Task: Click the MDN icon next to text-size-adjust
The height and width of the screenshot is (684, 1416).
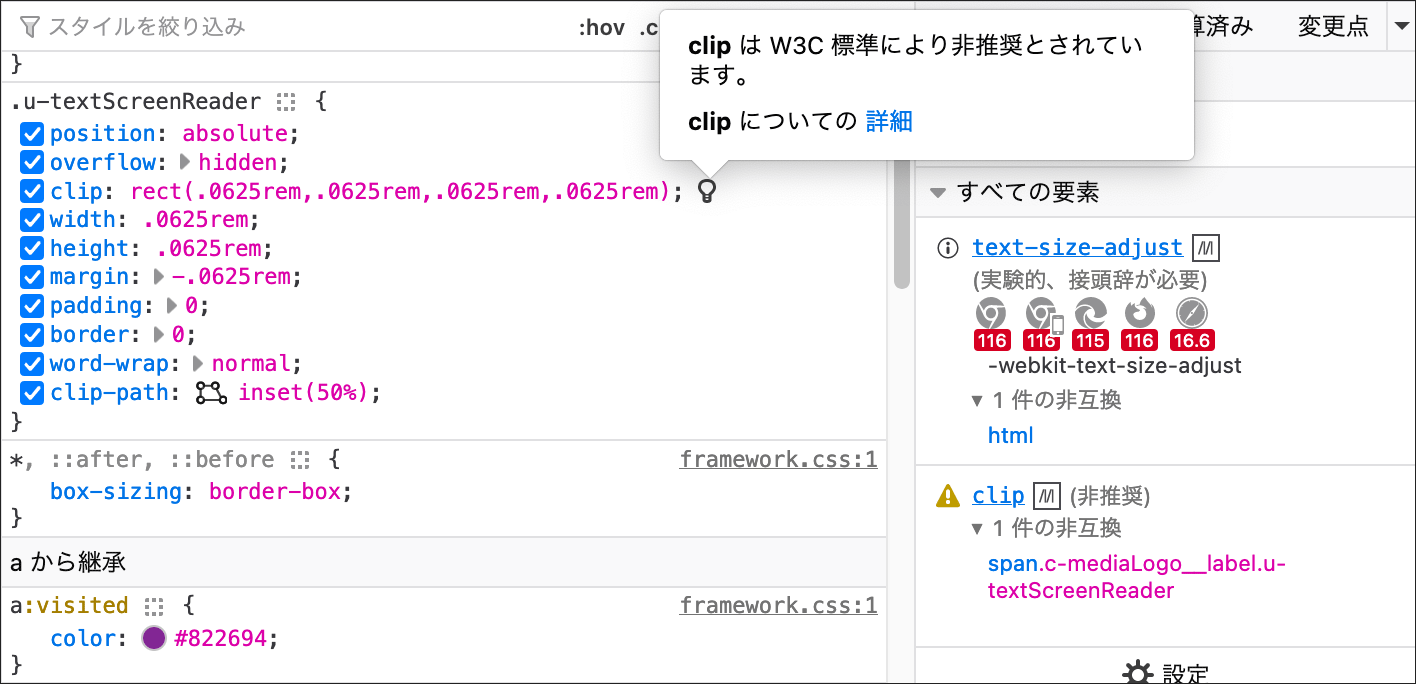Action: (x=1206, y=248)
